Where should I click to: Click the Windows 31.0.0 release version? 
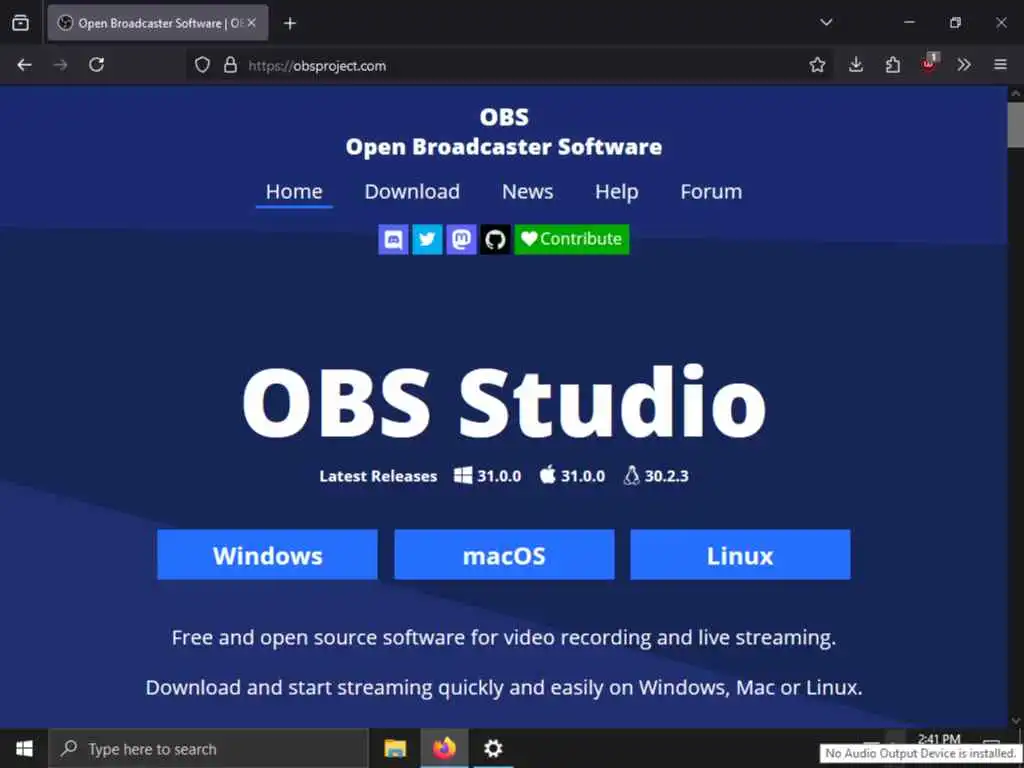488,476
